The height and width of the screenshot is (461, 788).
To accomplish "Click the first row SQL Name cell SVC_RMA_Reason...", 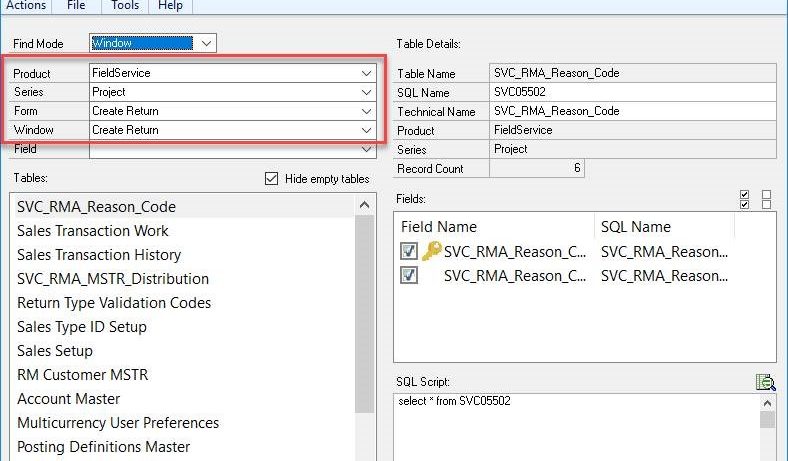I will [x=664, y=251].
